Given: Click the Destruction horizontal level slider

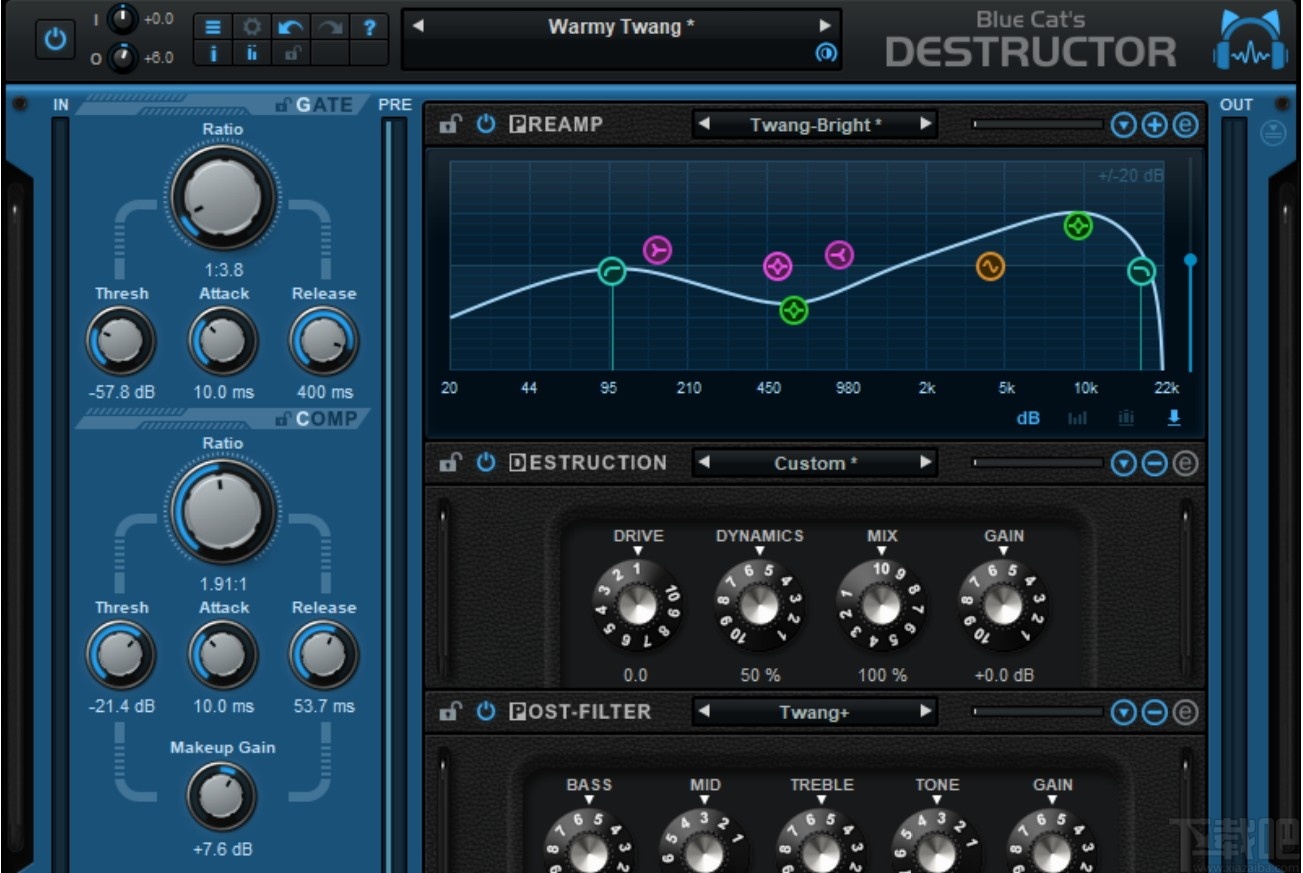Looking at the screenshot, I should 1038,463.
